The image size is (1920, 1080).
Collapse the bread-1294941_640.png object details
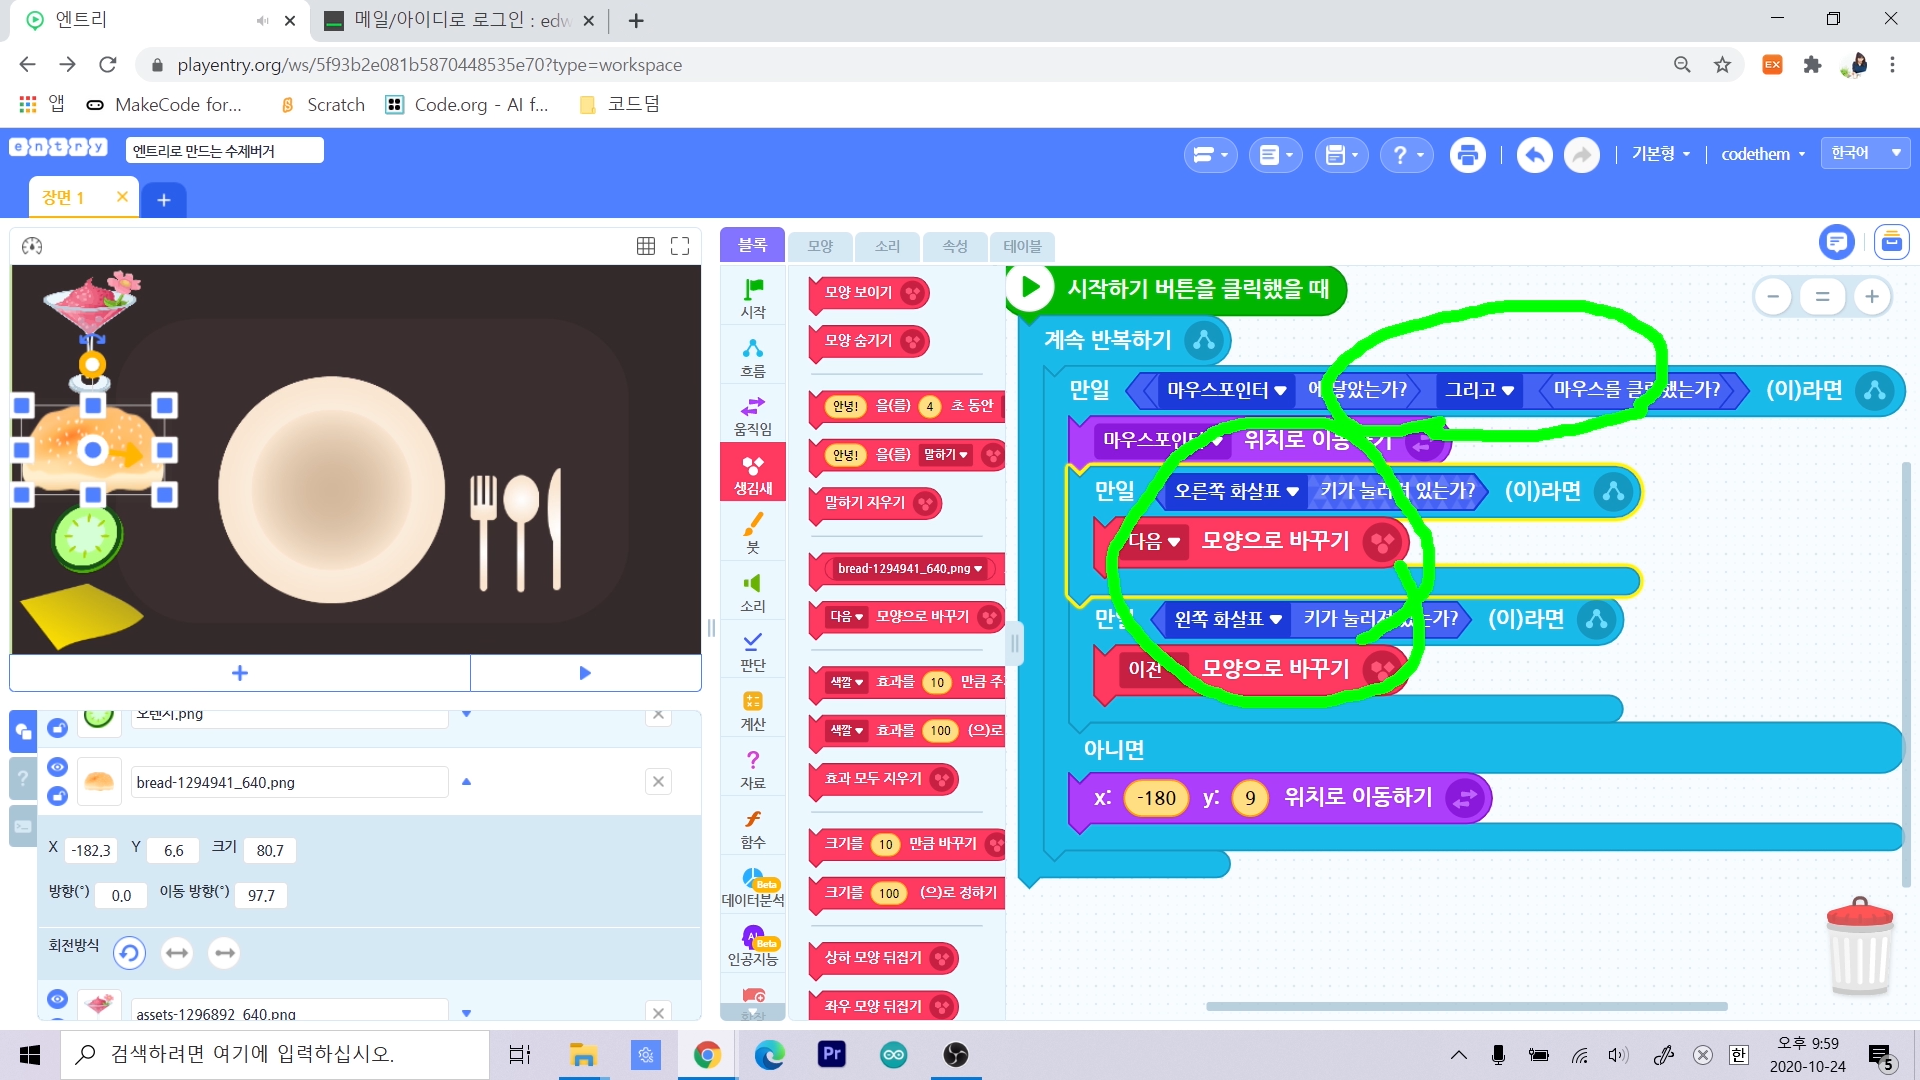[x=466, y=782]
